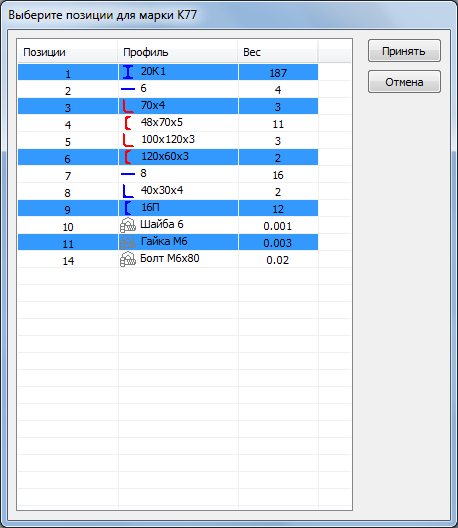
Task: Click the red angle icon for 100x120x3
Action: click(128, 140)
